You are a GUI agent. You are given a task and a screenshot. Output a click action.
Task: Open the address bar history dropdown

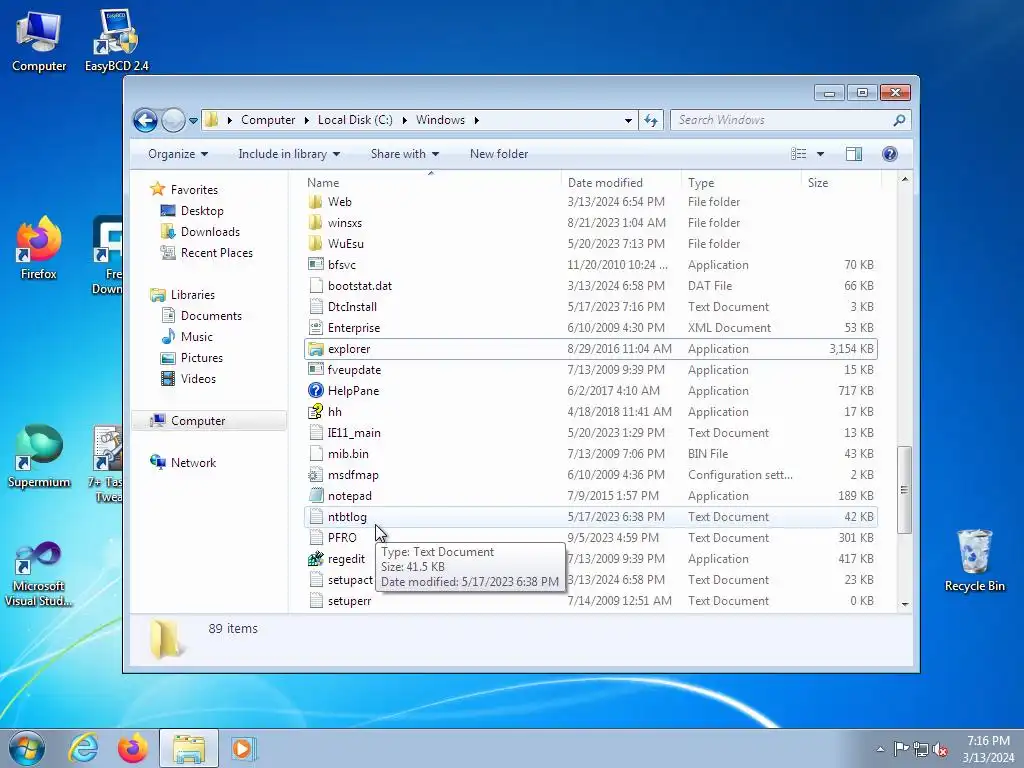tap(628, 120)
